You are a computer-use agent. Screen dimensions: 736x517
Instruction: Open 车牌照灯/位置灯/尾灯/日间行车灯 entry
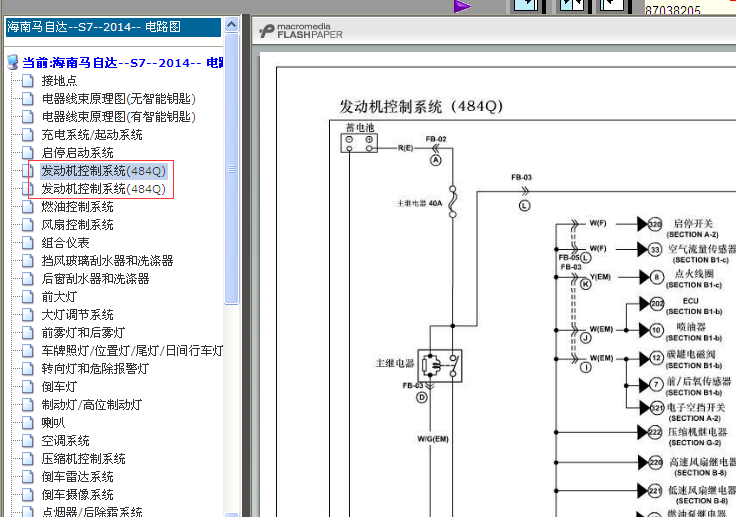(132, 351)
